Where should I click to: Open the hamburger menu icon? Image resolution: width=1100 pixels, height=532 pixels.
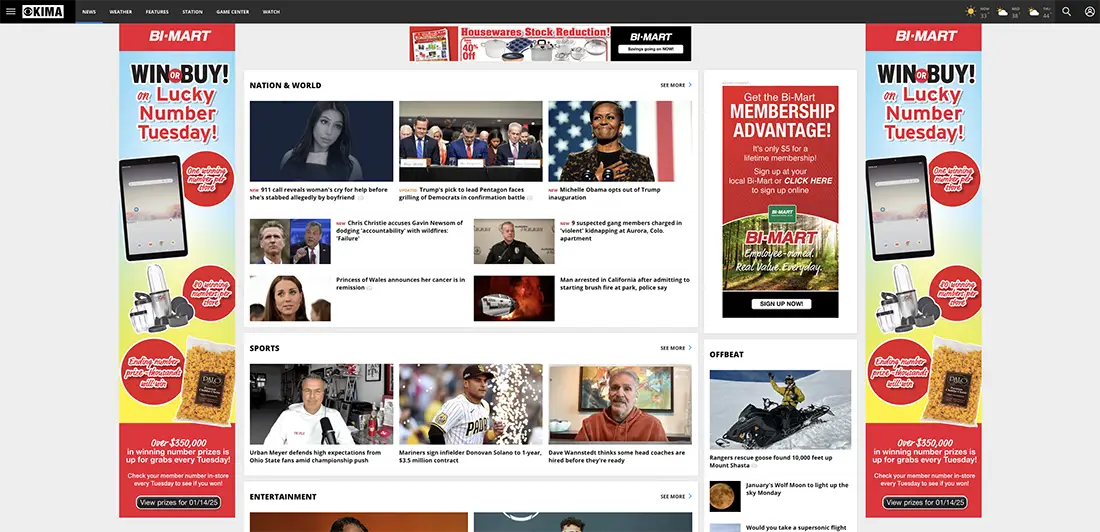click(x=11, y=11)
